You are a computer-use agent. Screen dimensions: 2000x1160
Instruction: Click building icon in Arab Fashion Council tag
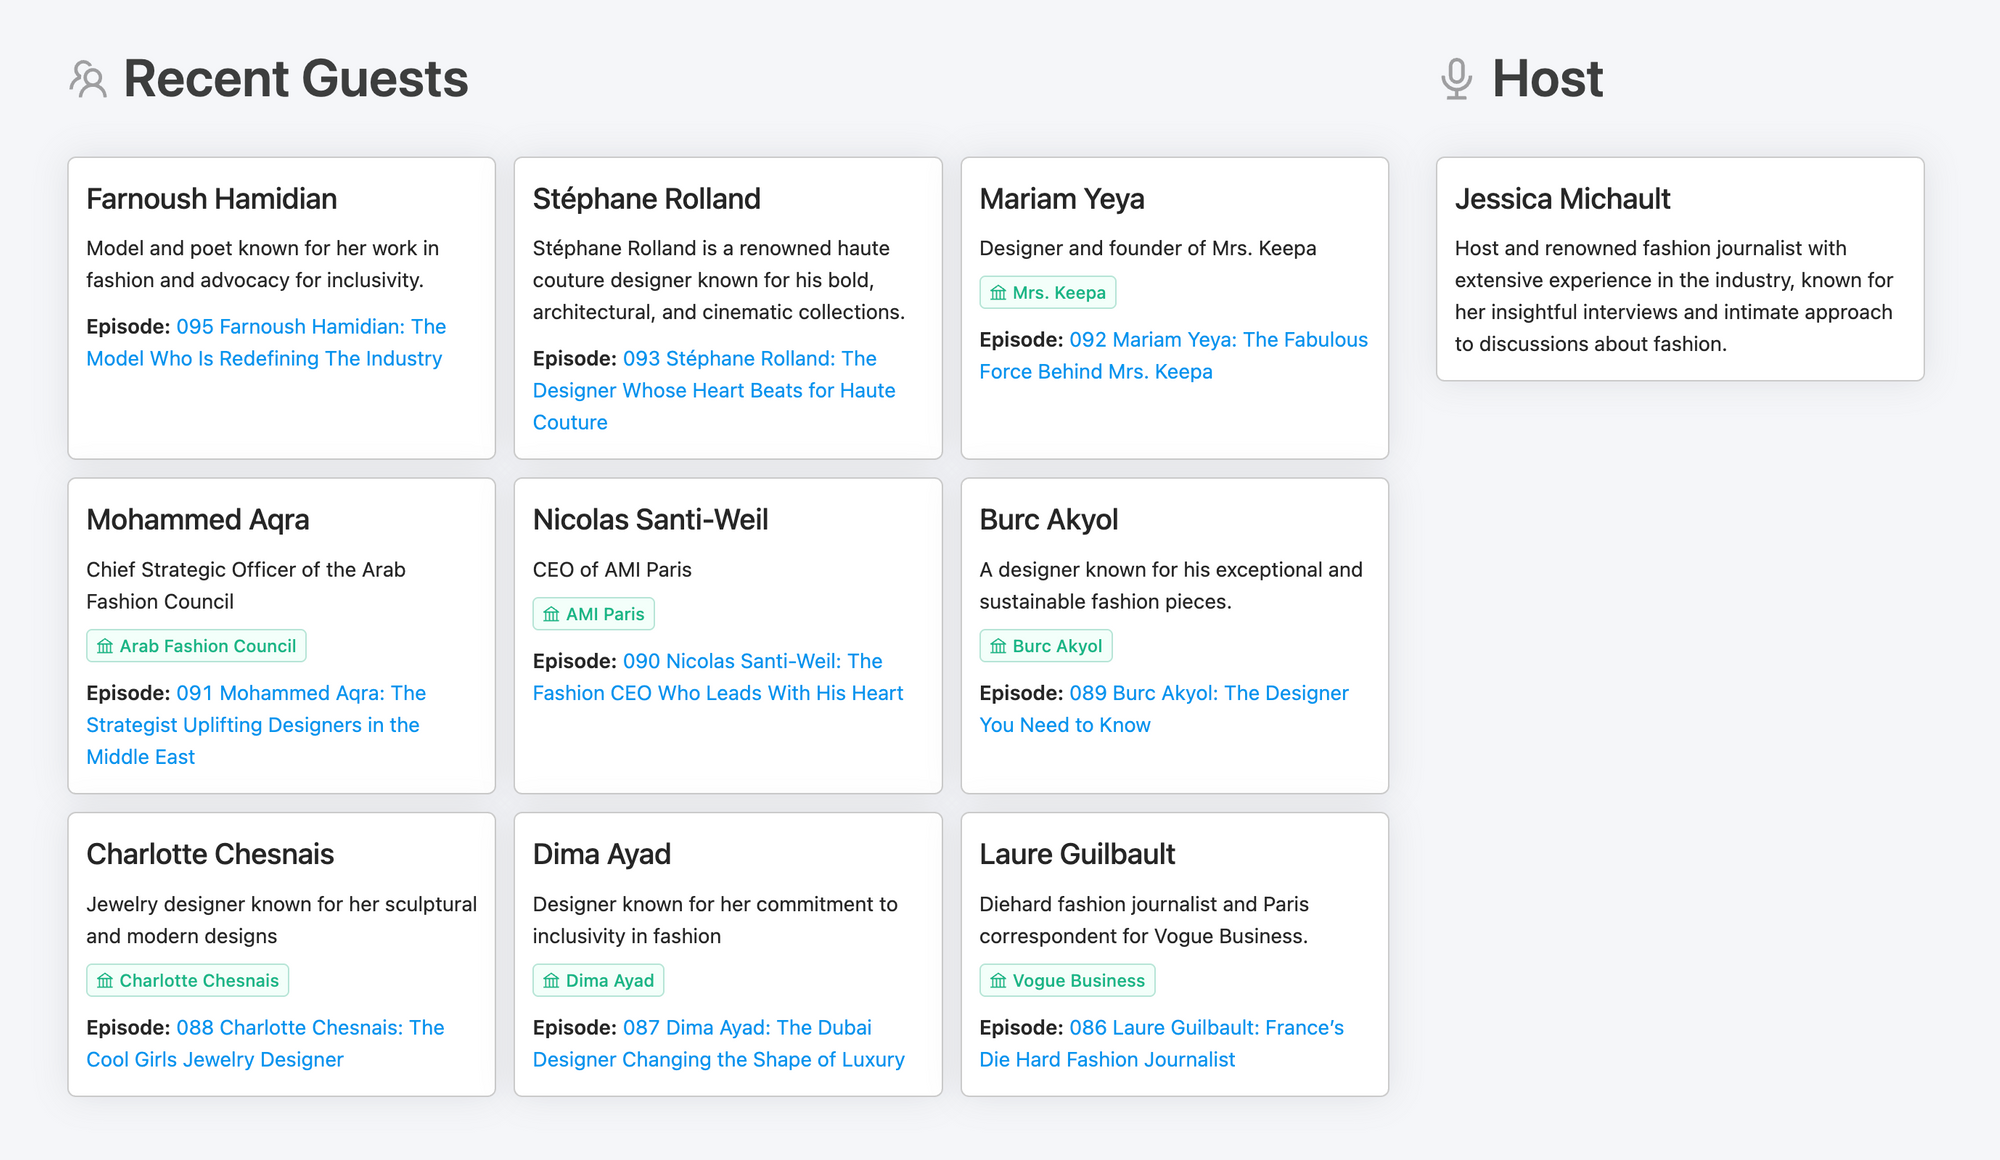click(105, 647)
